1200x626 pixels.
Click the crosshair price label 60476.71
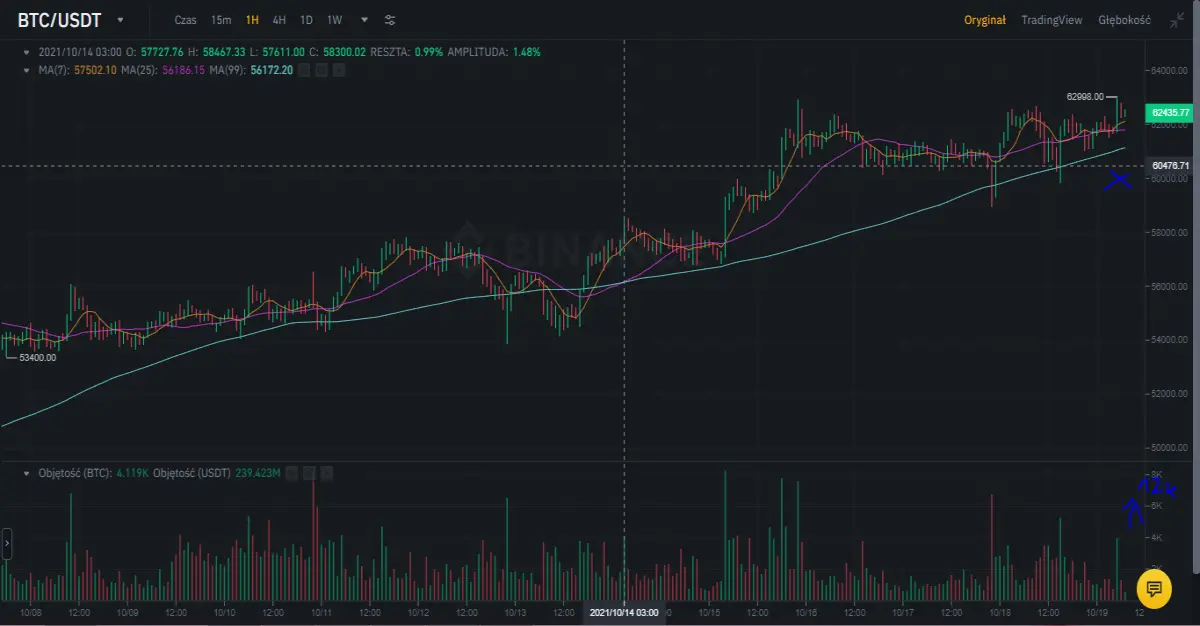[1170, 165]
